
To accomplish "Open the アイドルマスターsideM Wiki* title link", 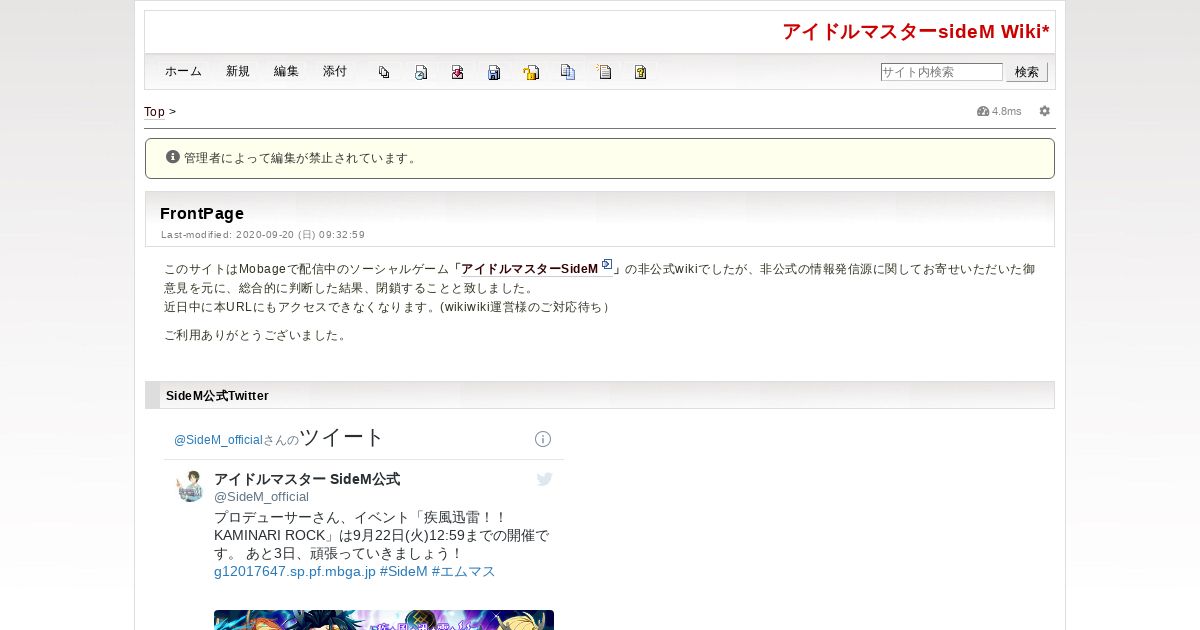I will point(916,32).
